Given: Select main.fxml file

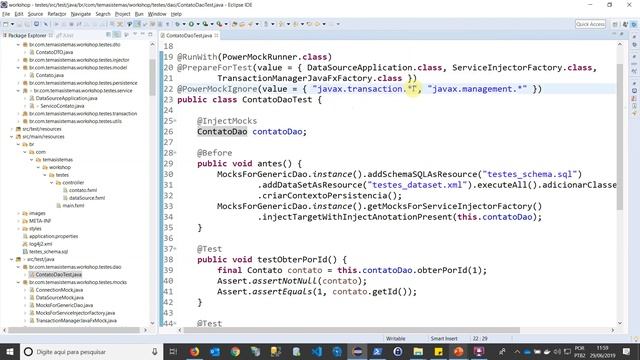Looking at the screenshot, I should click(x=73, y=206).
